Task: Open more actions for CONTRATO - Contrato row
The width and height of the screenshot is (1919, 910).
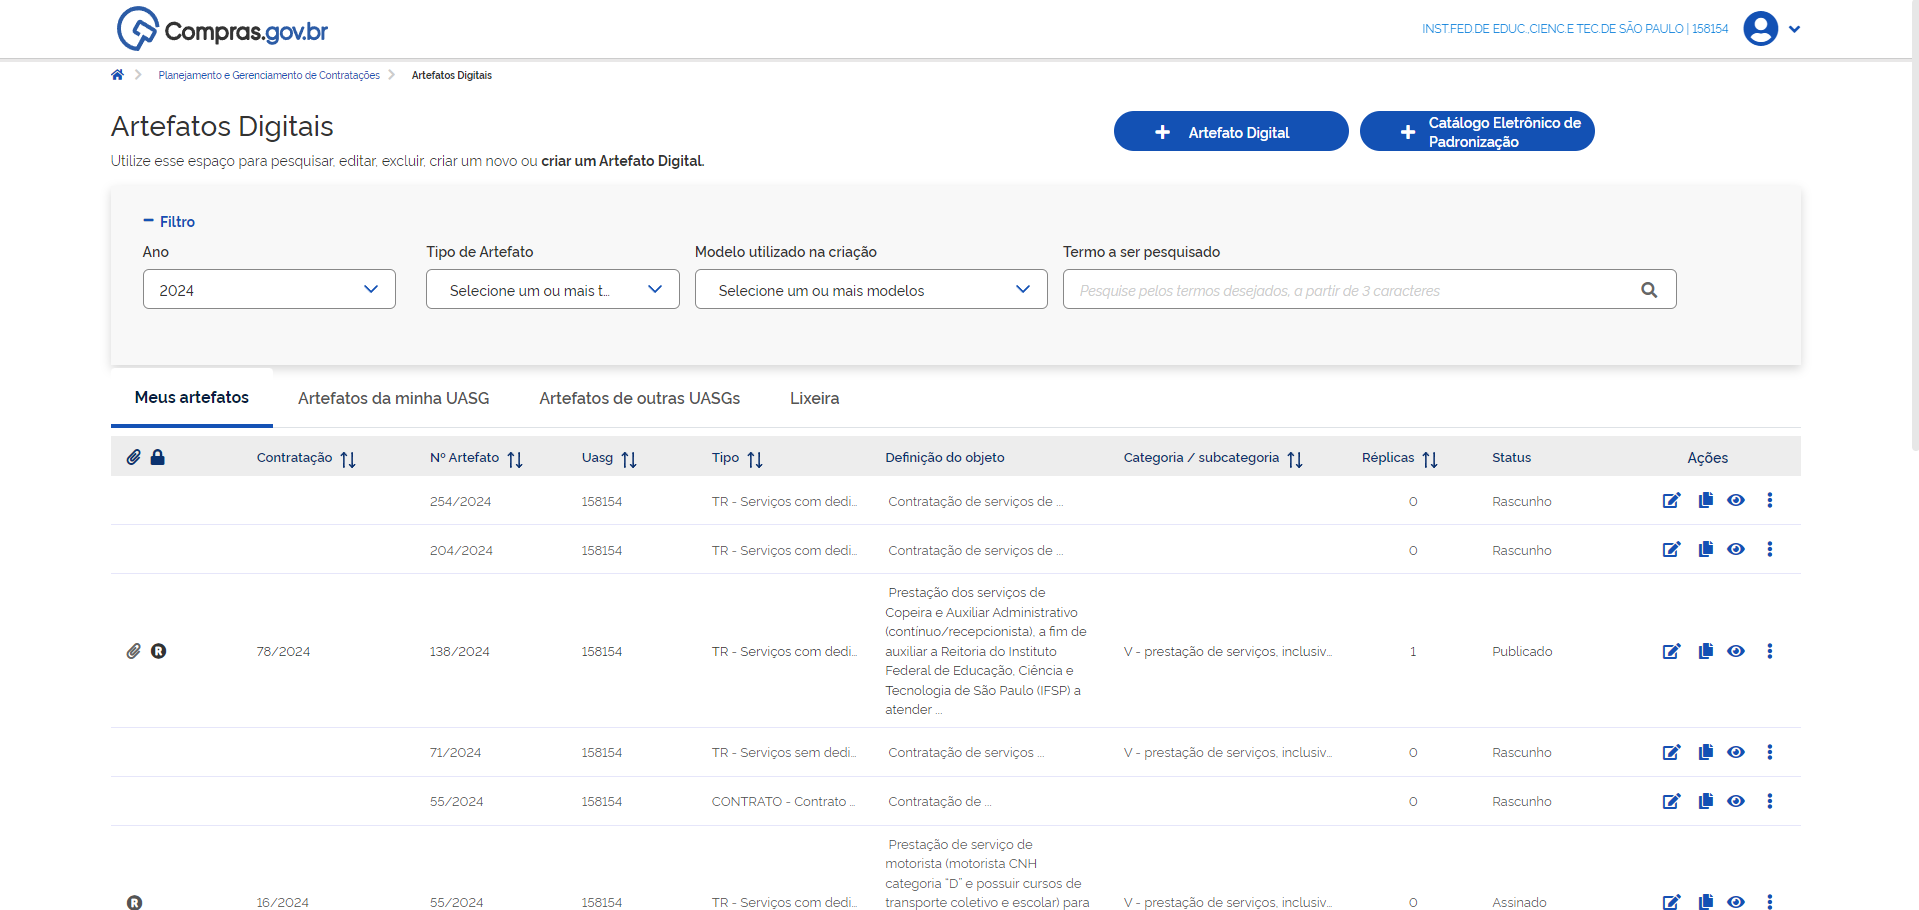Action: (1770, 801)
